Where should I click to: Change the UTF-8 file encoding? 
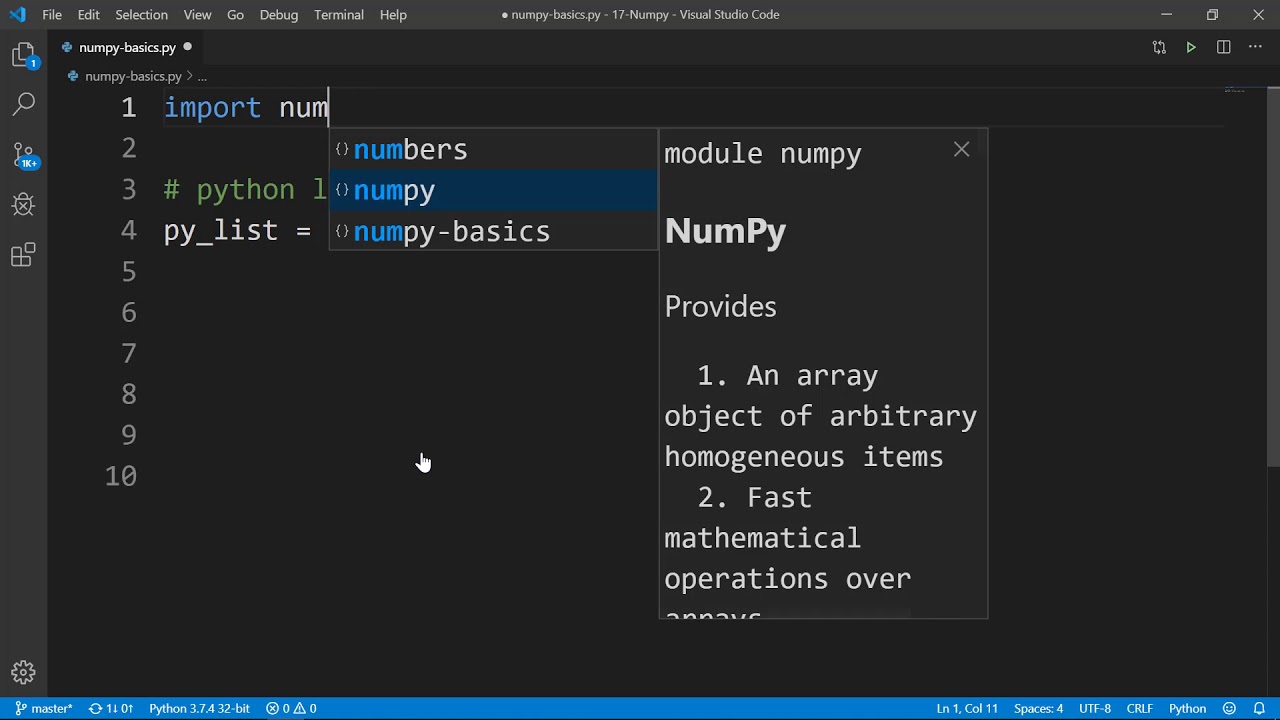tap(1095, 708)
